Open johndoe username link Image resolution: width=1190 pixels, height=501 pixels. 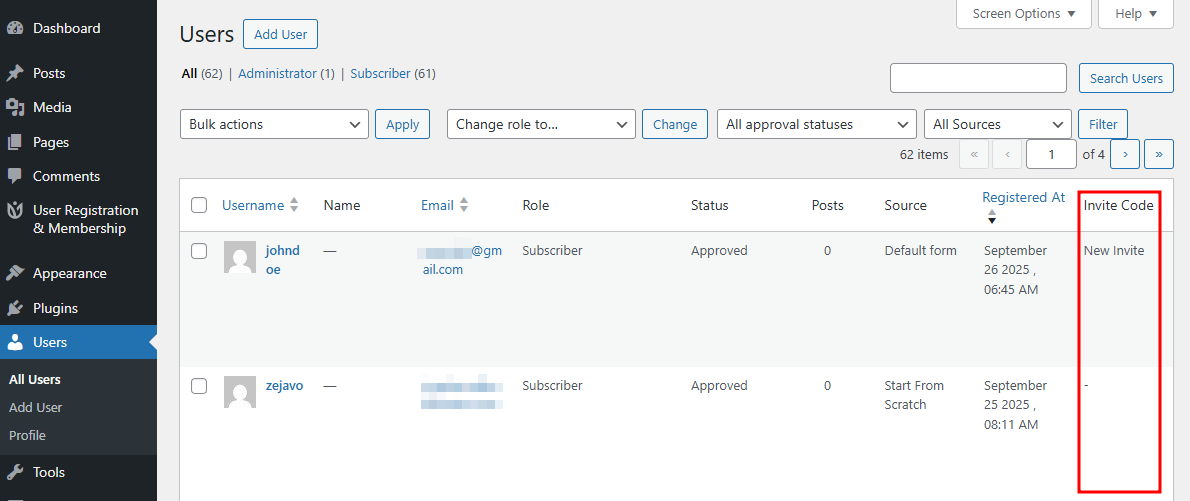tap(282, 260)
